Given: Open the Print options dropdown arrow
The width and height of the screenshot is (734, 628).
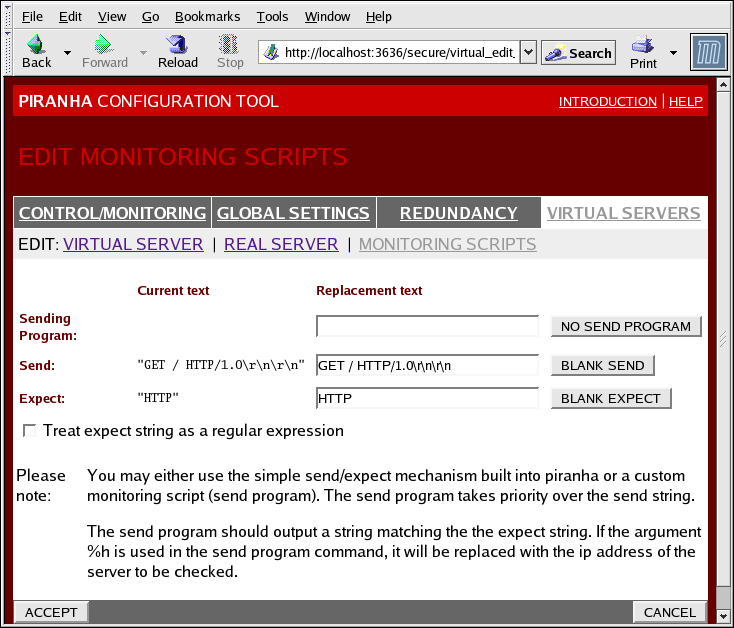Looking at the screenshot, I should (673, 53).
